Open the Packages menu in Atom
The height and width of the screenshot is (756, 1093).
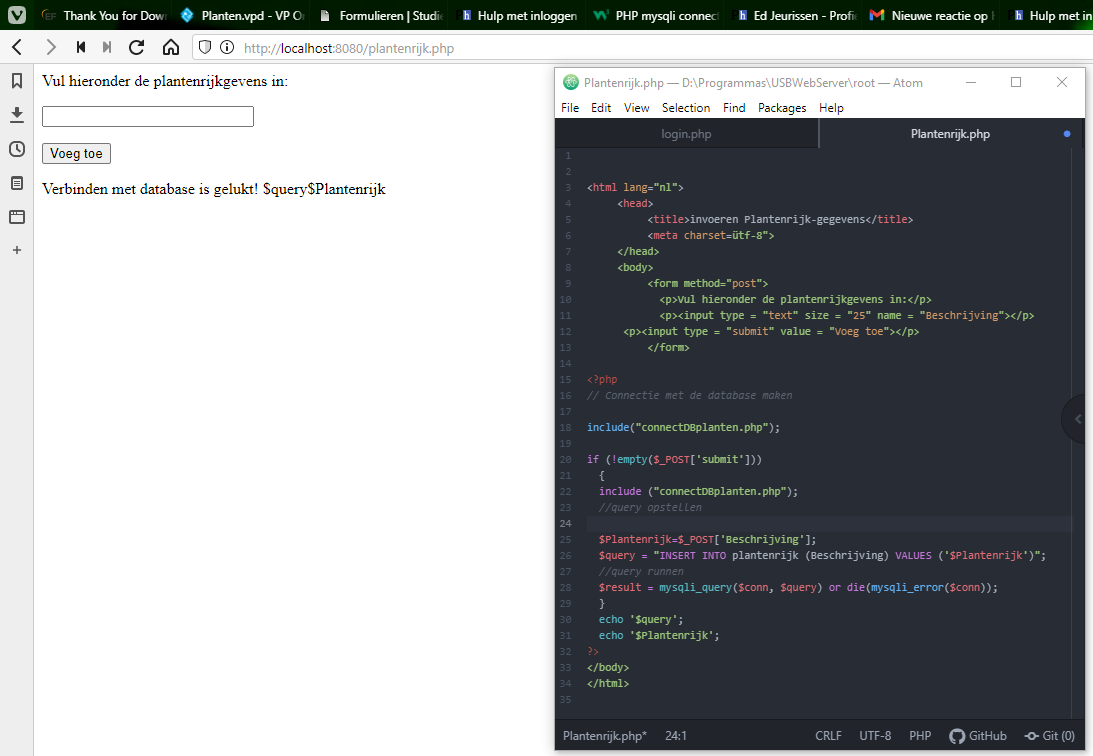click(x=782, y=107)
